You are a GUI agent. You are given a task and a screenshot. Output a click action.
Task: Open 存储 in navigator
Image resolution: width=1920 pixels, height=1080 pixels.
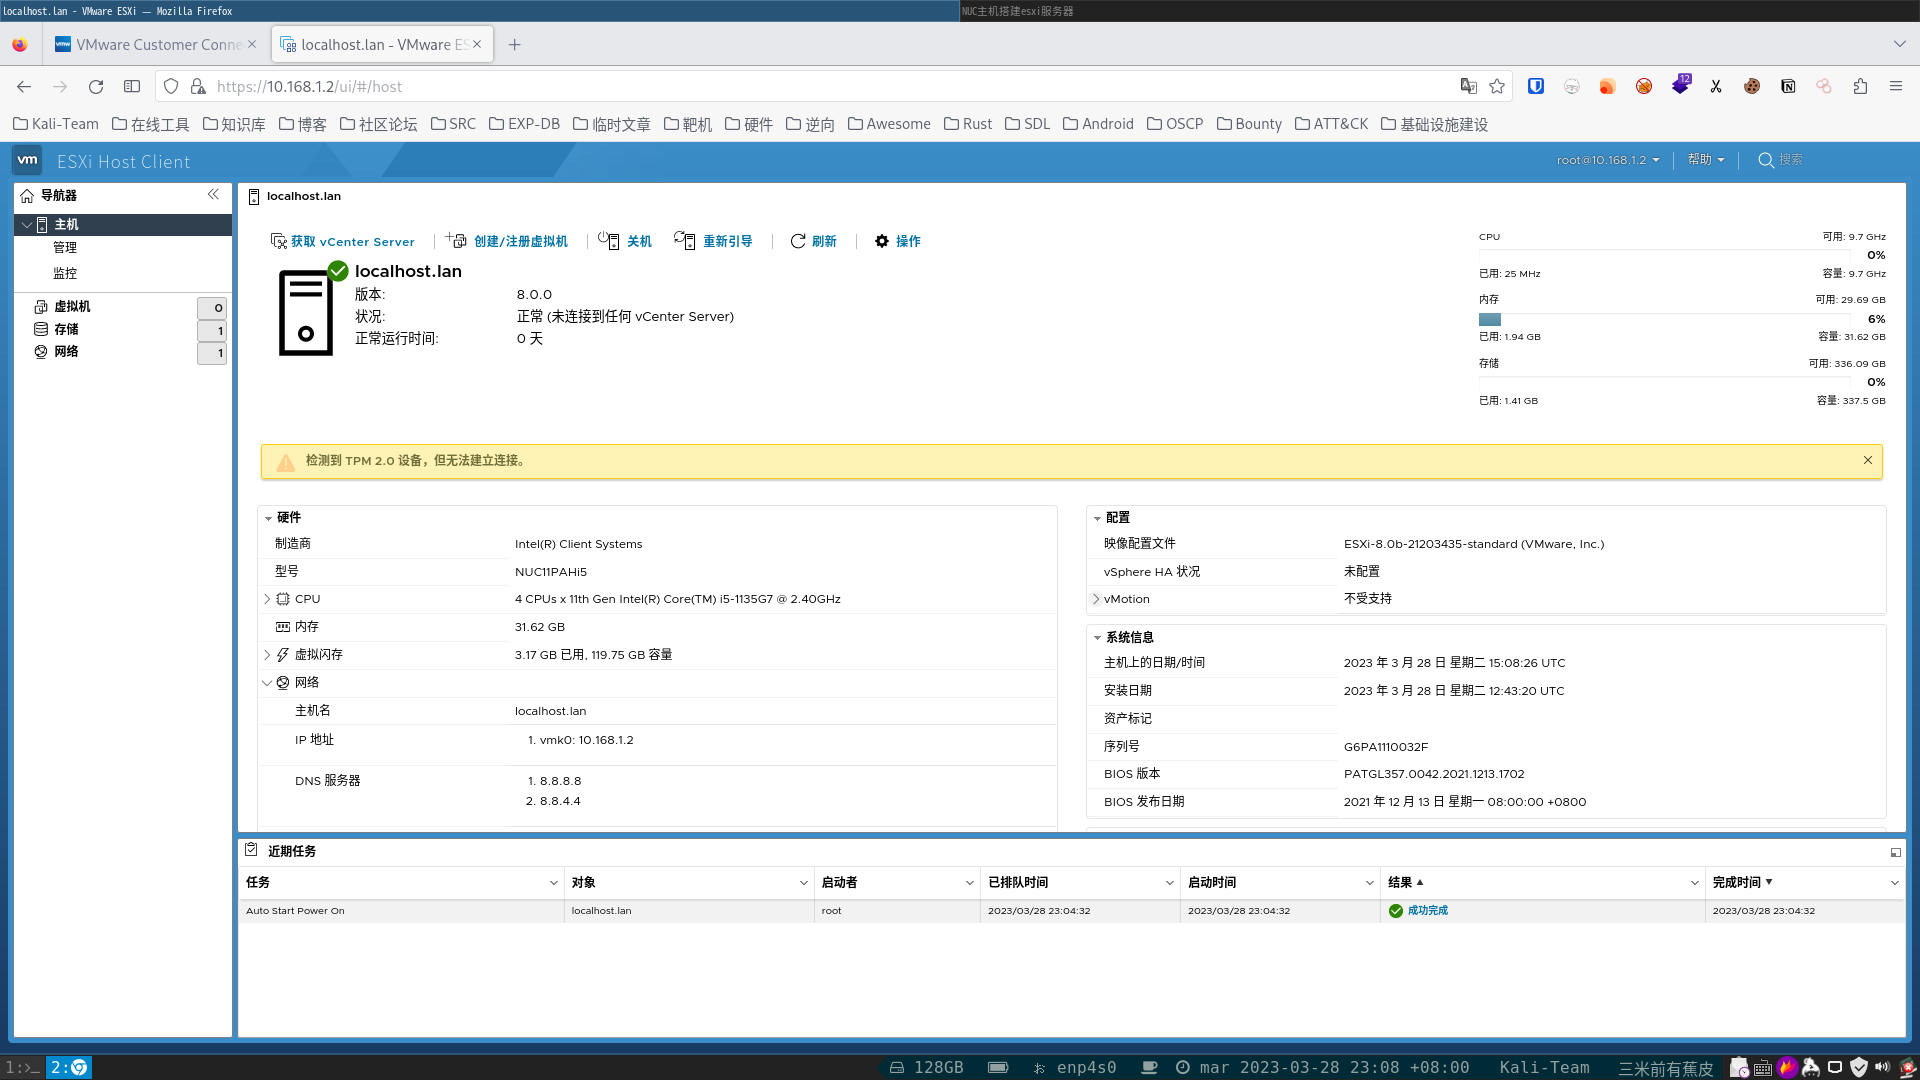point(66,329)
